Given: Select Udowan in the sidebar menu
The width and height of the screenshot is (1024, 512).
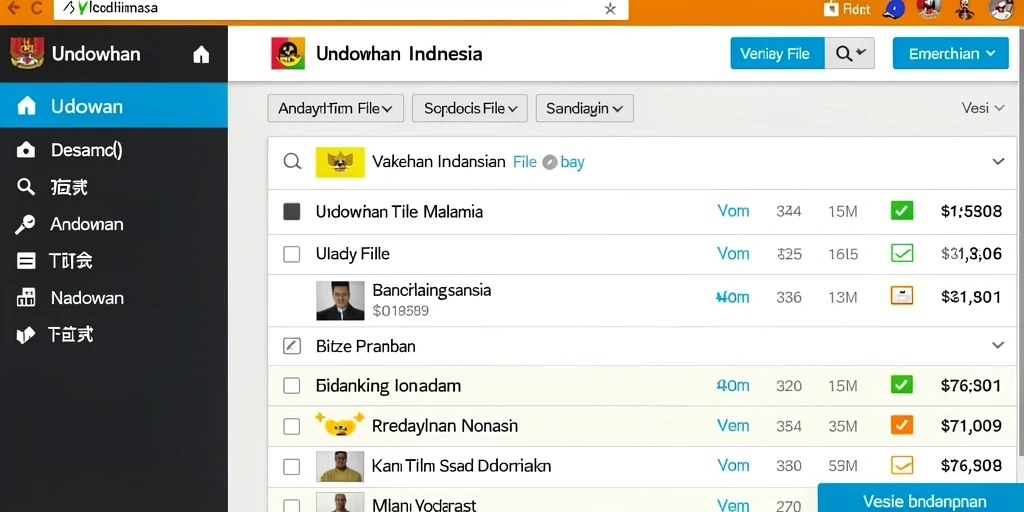Looking at the screenshot, I should (x=114, y=106).
